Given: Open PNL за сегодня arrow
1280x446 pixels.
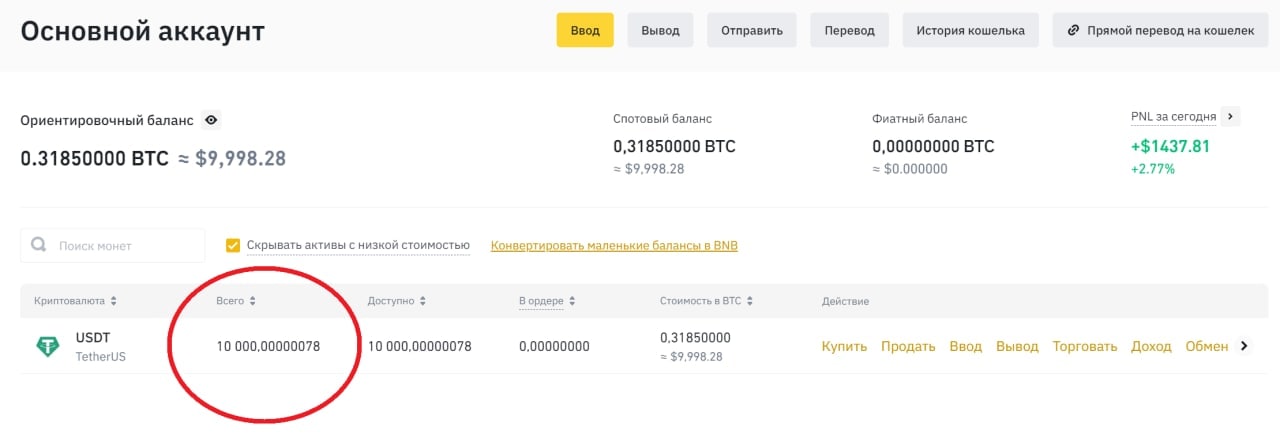Looking at the screenshot, I should (x=1231, y=117).
